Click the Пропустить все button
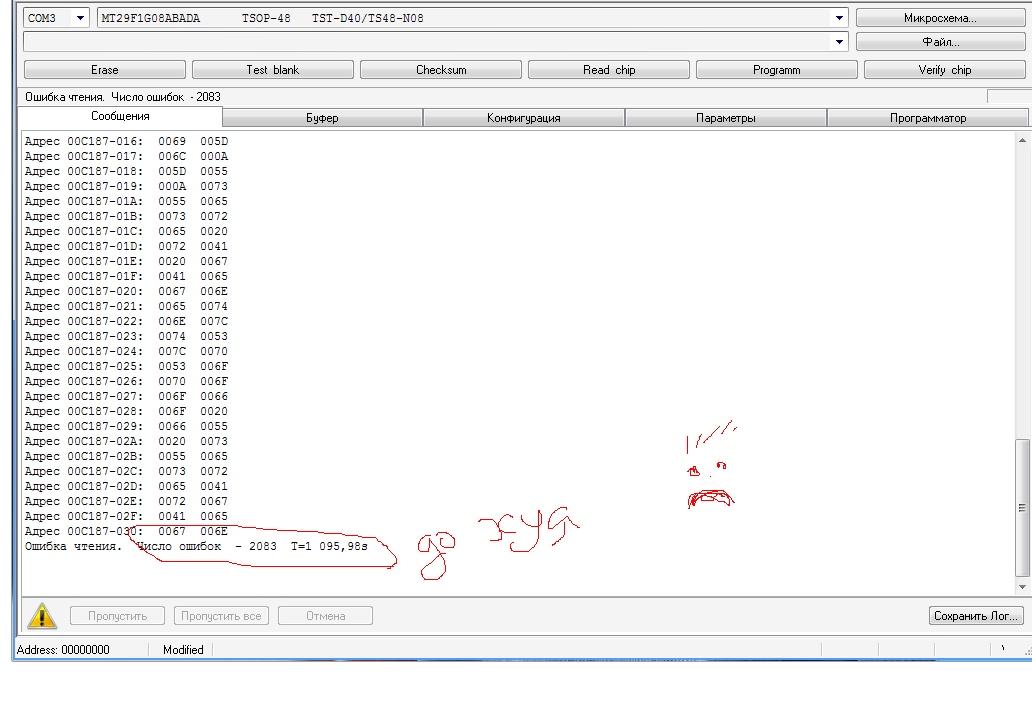The height and width of the screenshot is (709, 1032). (x=221, y=616)
